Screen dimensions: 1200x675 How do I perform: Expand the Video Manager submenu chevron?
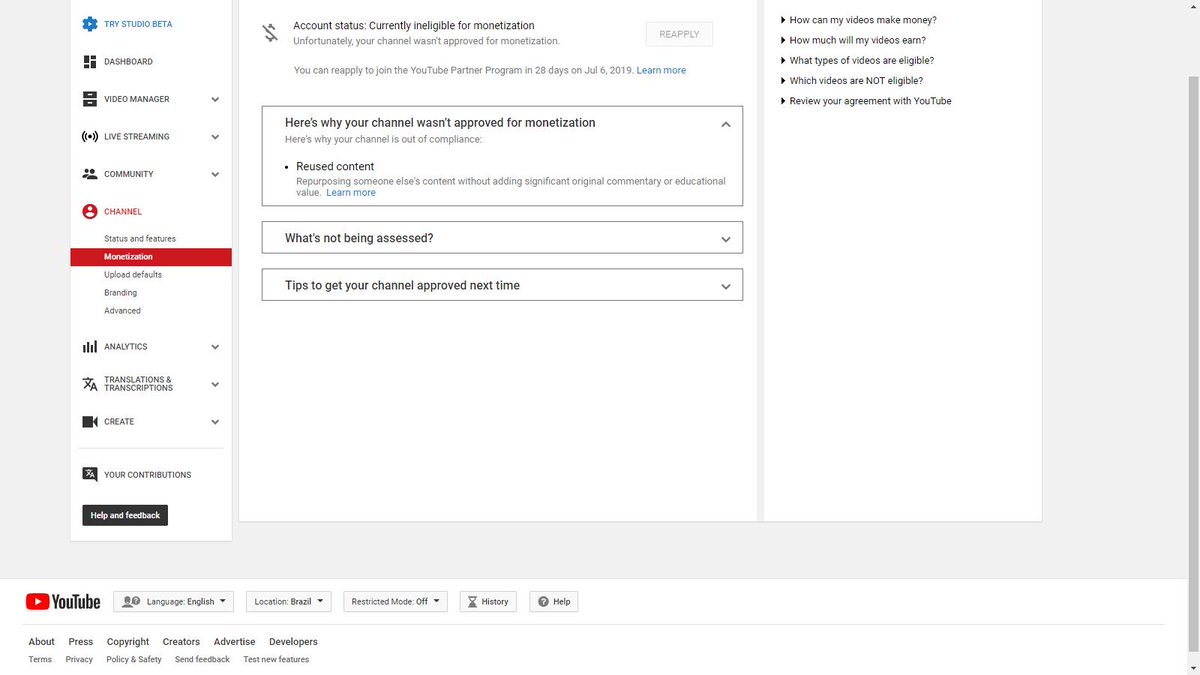tap(215, 100)
